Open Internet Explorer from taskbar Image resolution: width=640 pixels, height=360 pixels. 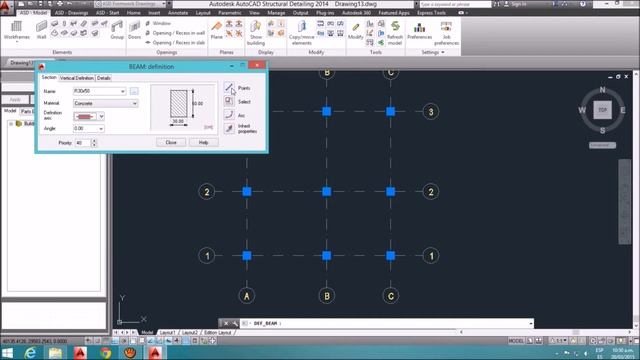[31, 353]
